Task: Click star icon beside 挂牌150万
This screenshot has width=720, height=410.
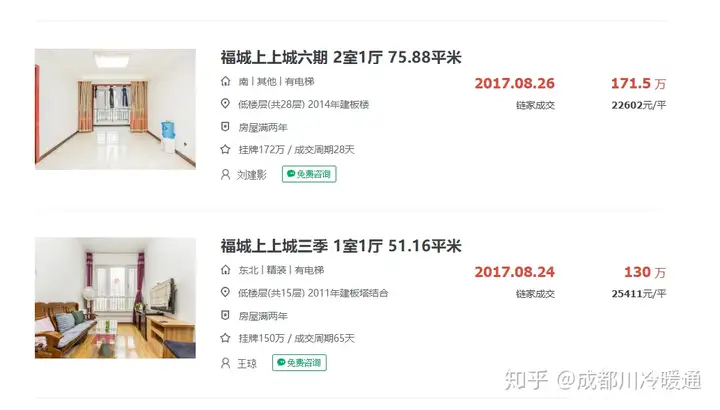Action: coord(225,338)
